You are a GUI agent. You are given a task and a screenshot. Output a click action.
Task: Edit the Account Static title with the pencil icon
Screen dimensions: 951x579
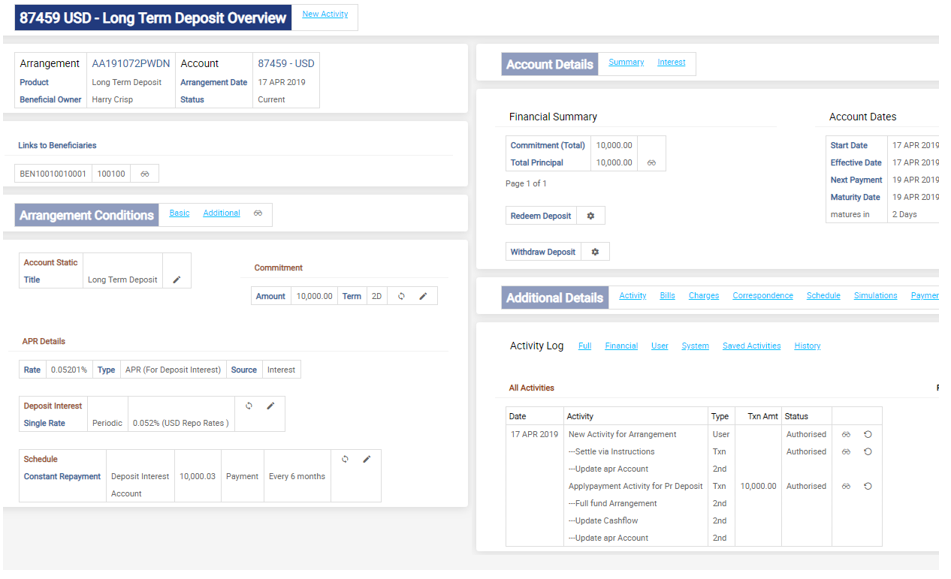tap(177, 280)
